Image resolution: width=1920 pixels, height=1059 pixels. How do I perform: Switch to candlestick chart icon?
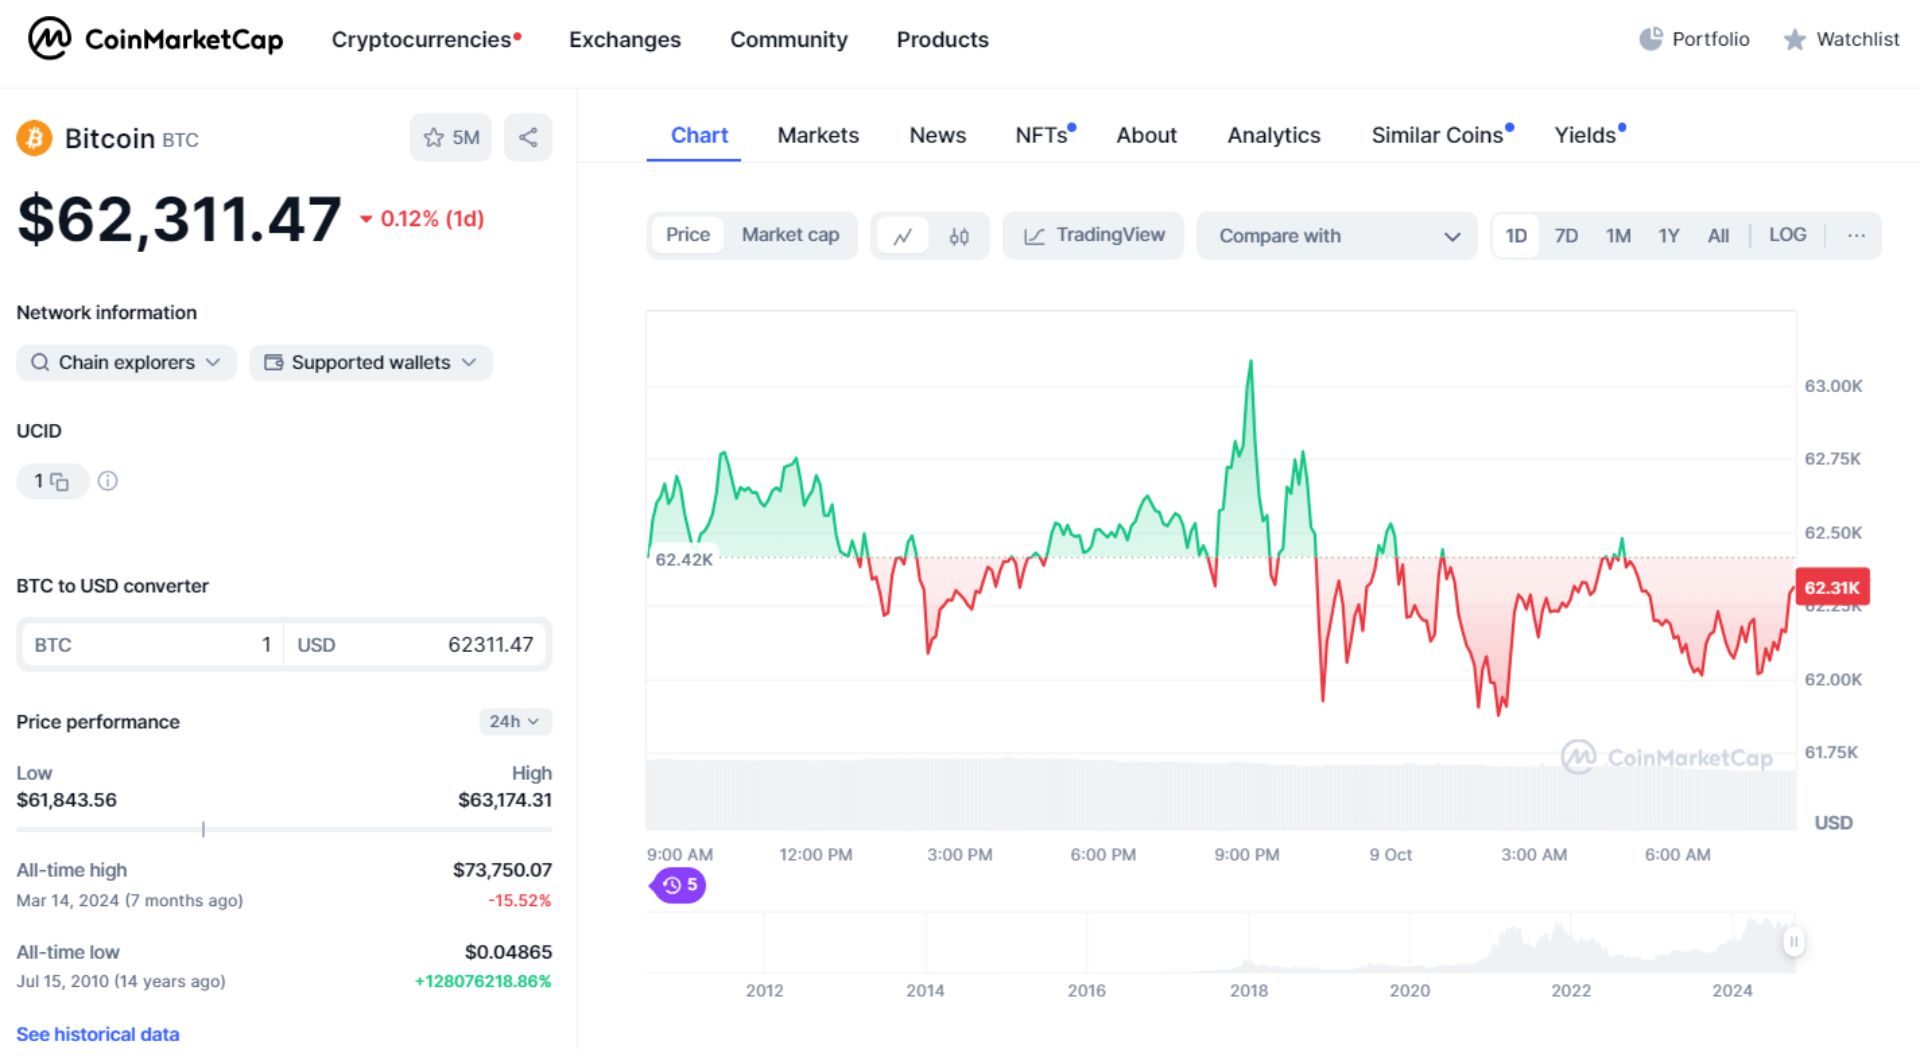959,236
